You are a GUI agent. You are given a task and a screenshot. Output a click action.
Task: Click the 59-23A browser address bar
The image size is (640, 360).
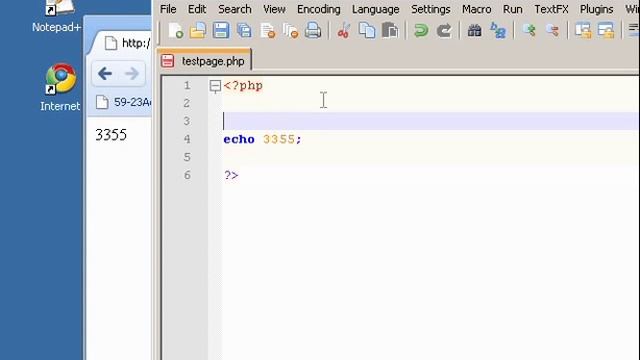123,102
